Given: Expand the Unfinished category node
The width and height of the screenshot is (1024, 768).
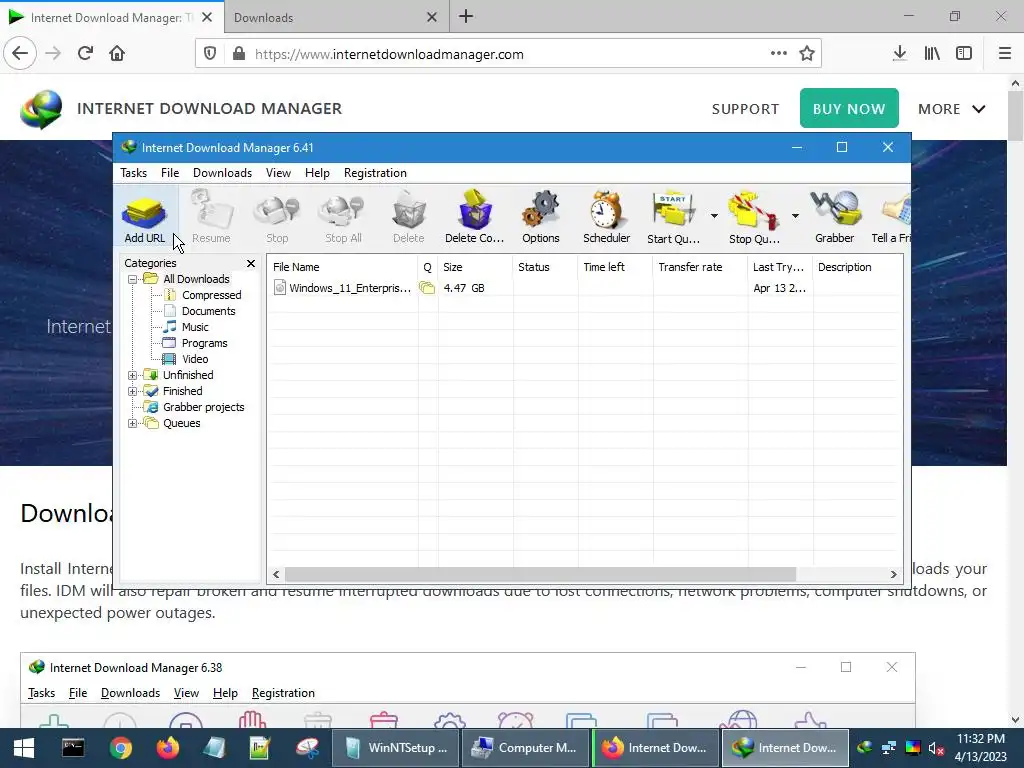Looking at the screenshot, I should point(133,376).
